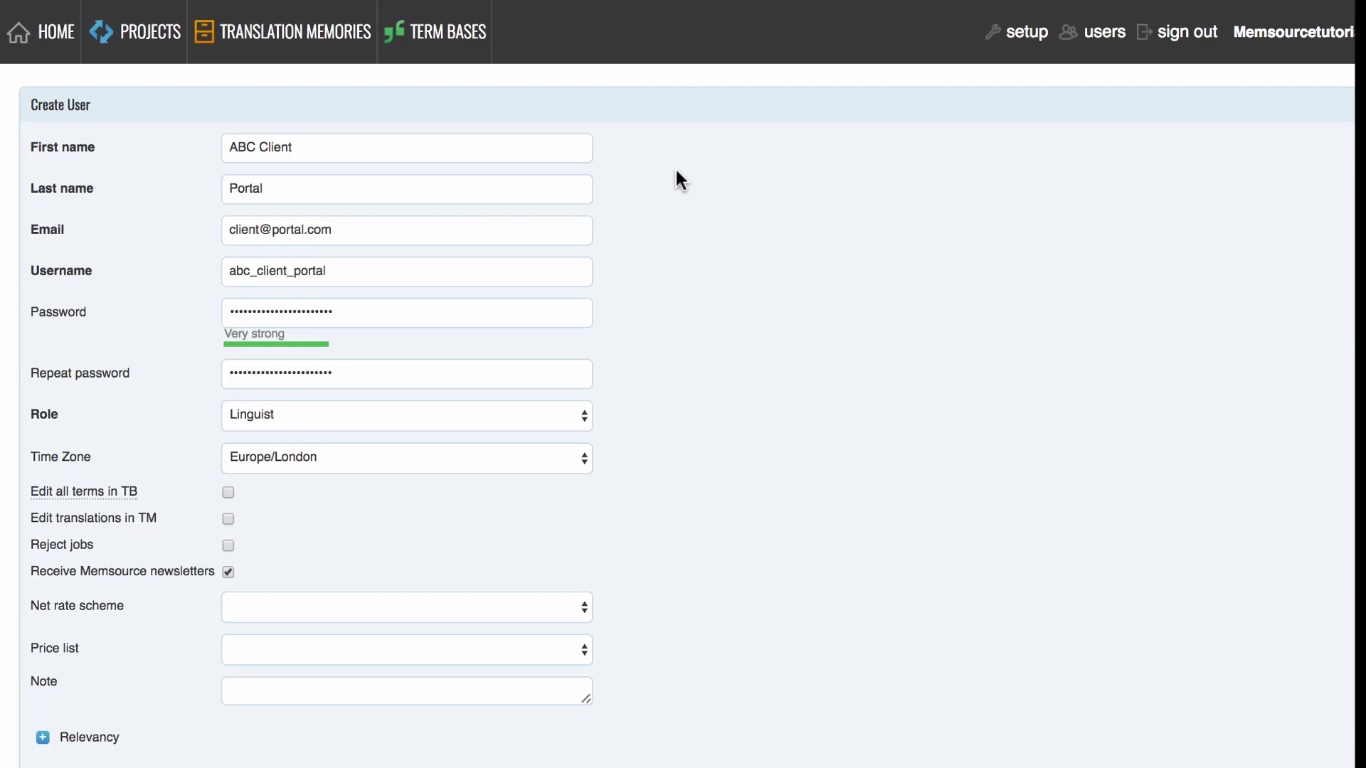Open the Time Zone dropdown
This screenshot has height=768, width=1366.
click(406, 458)
